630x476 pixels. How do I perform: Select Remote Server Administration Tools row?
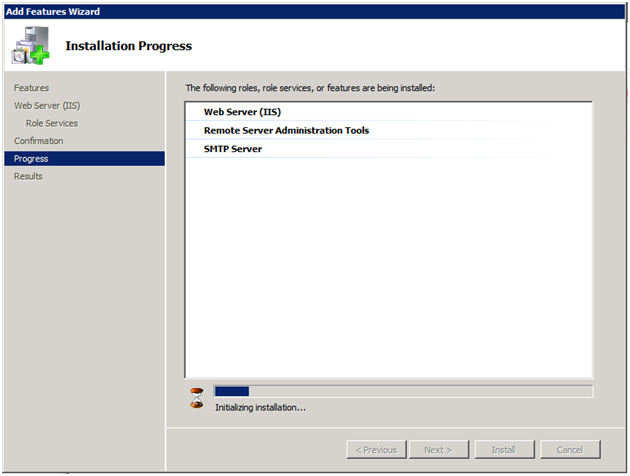click(x=389, y=131)
